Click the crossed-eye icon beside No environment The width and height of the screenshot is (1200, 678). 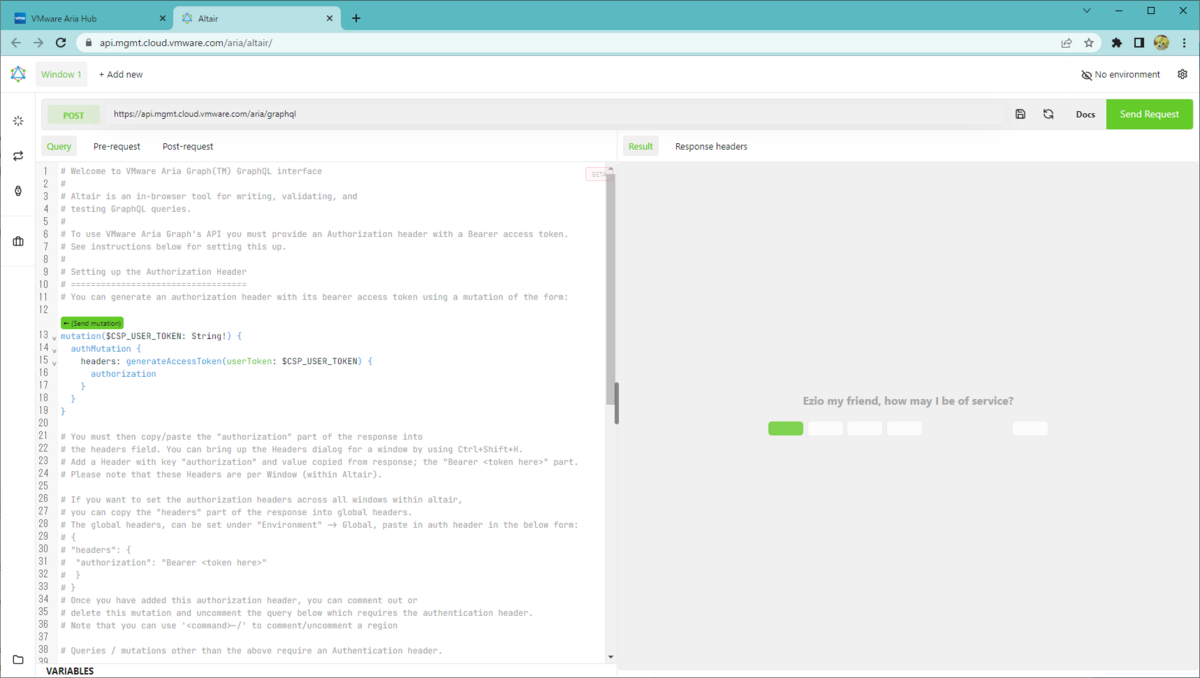point(1086,75)
